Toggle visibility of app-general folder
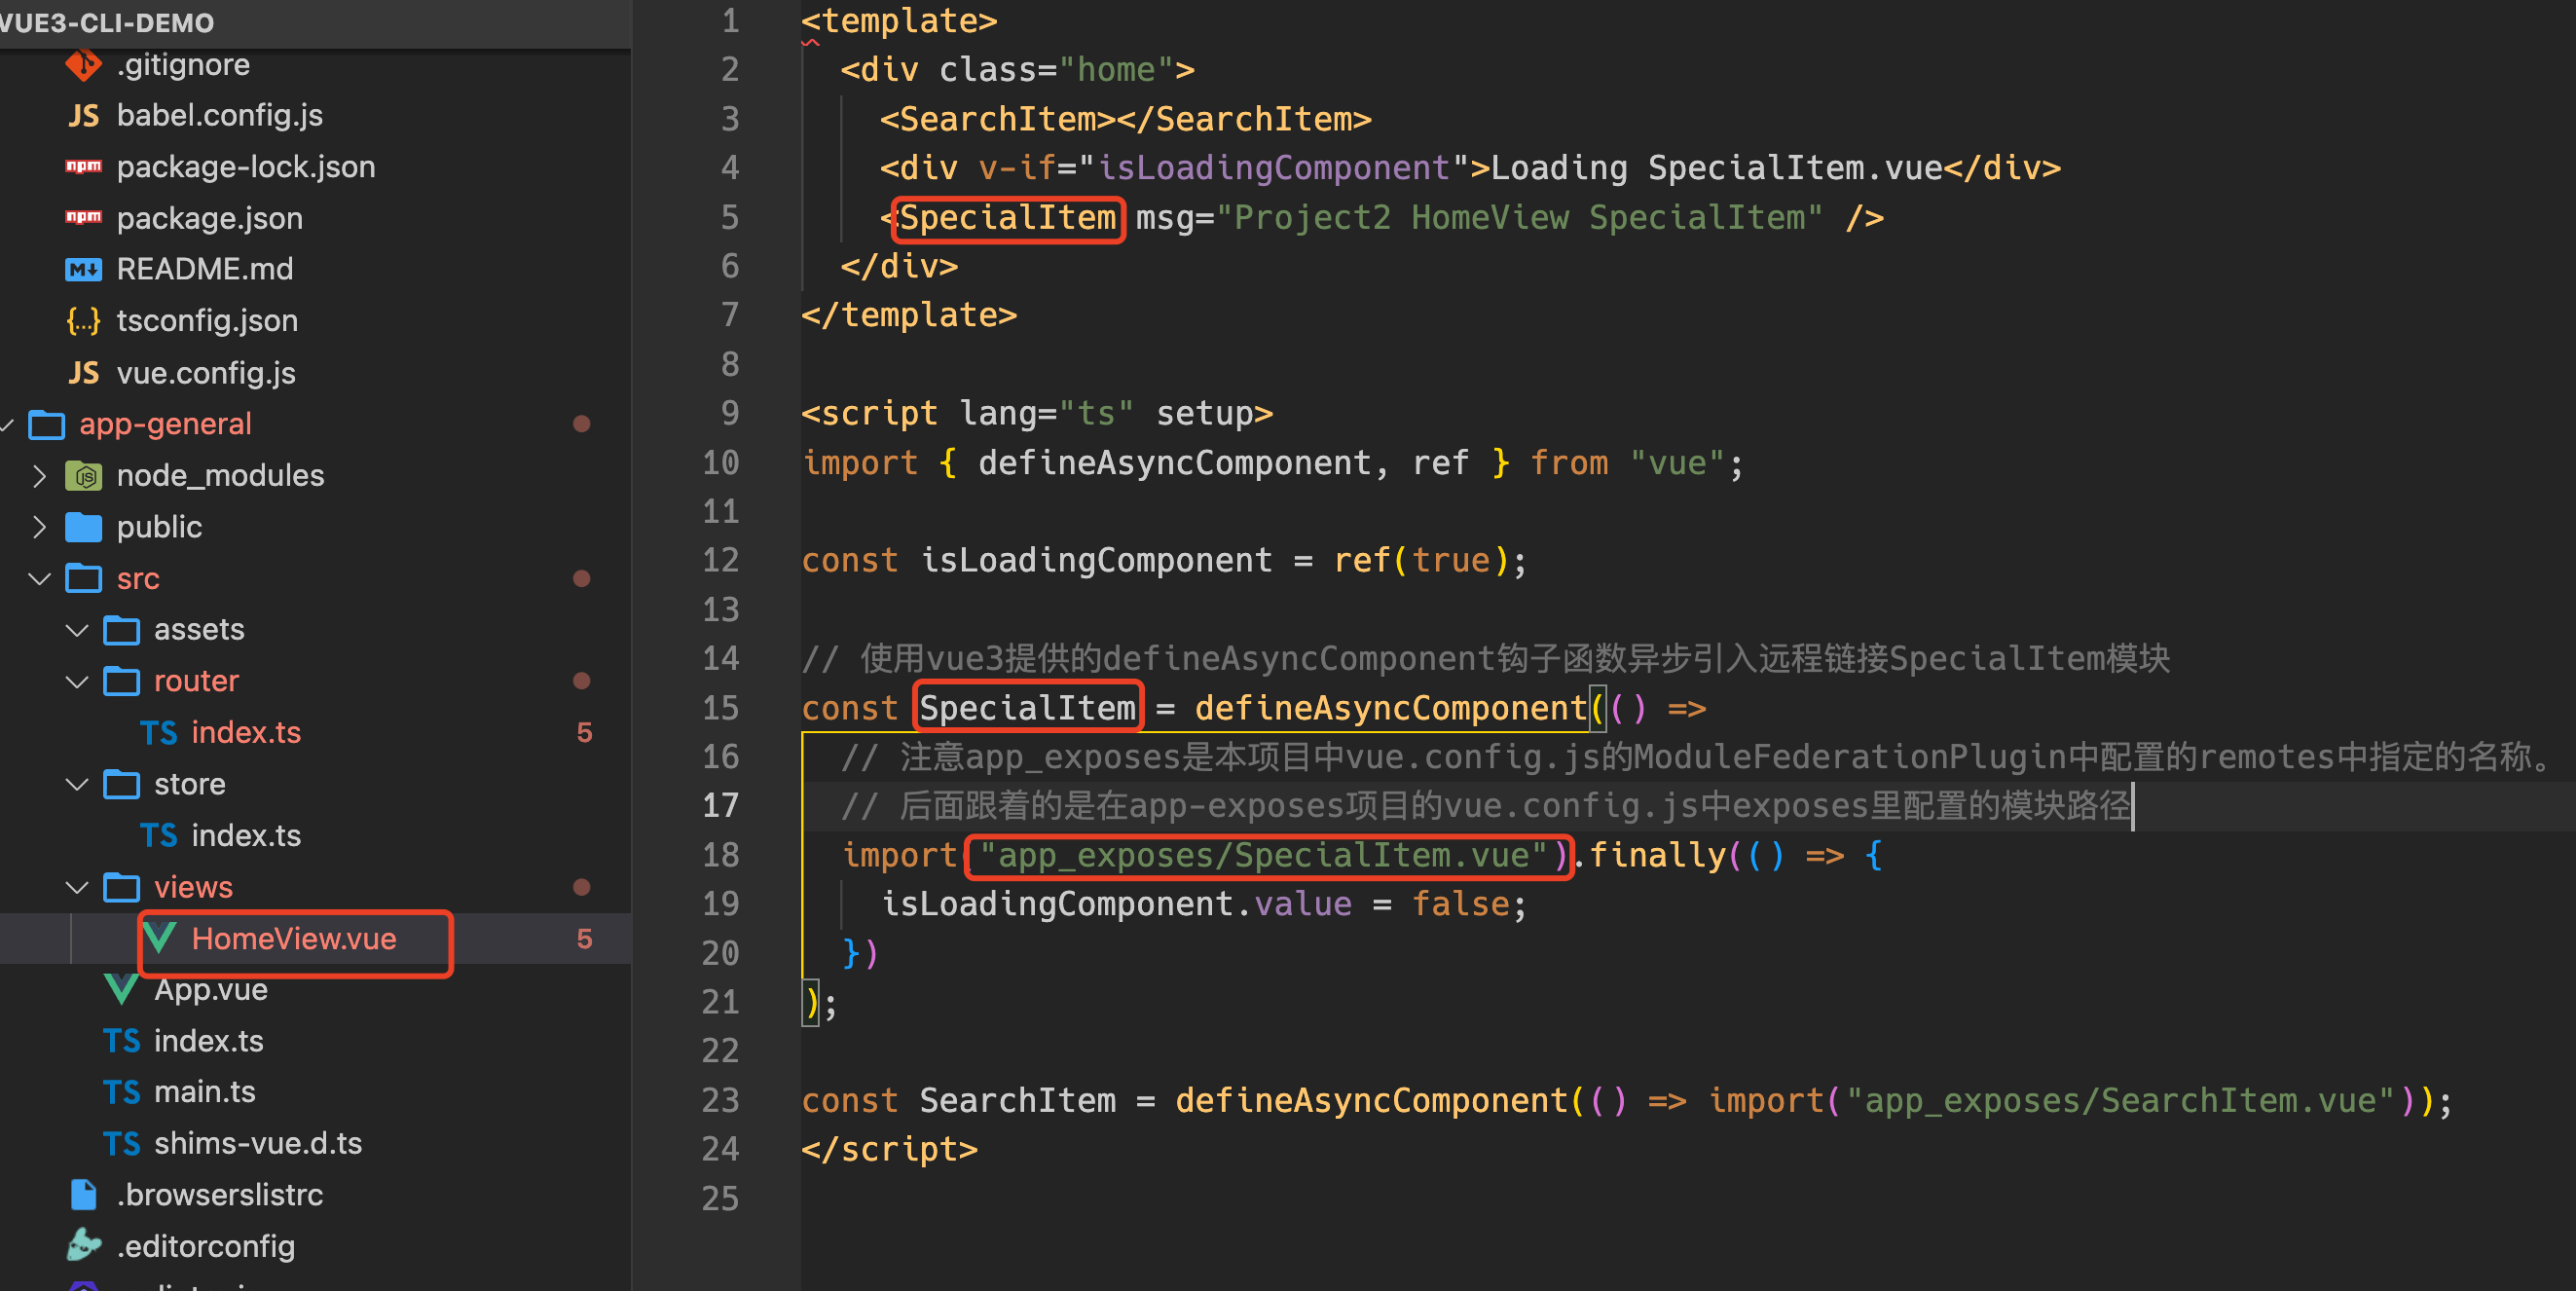Image resolution: width=2576 pixels, height=1291 pixels. click(17, 428)
